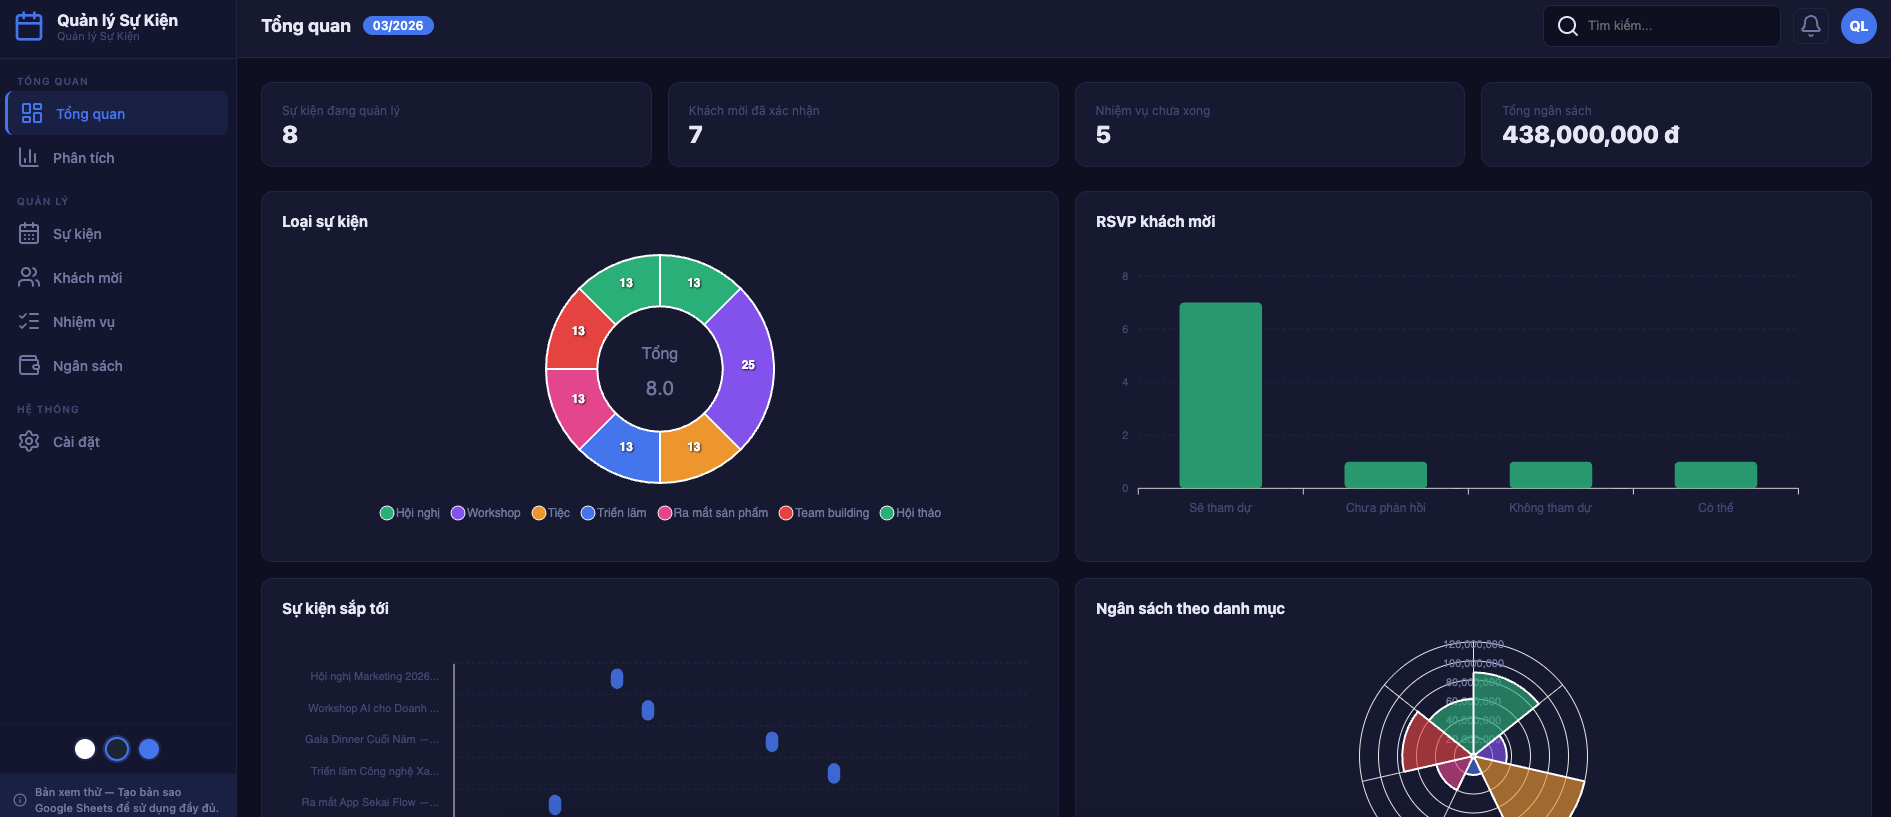Click the 03/2026 month badge

click(x=397, y=26)
